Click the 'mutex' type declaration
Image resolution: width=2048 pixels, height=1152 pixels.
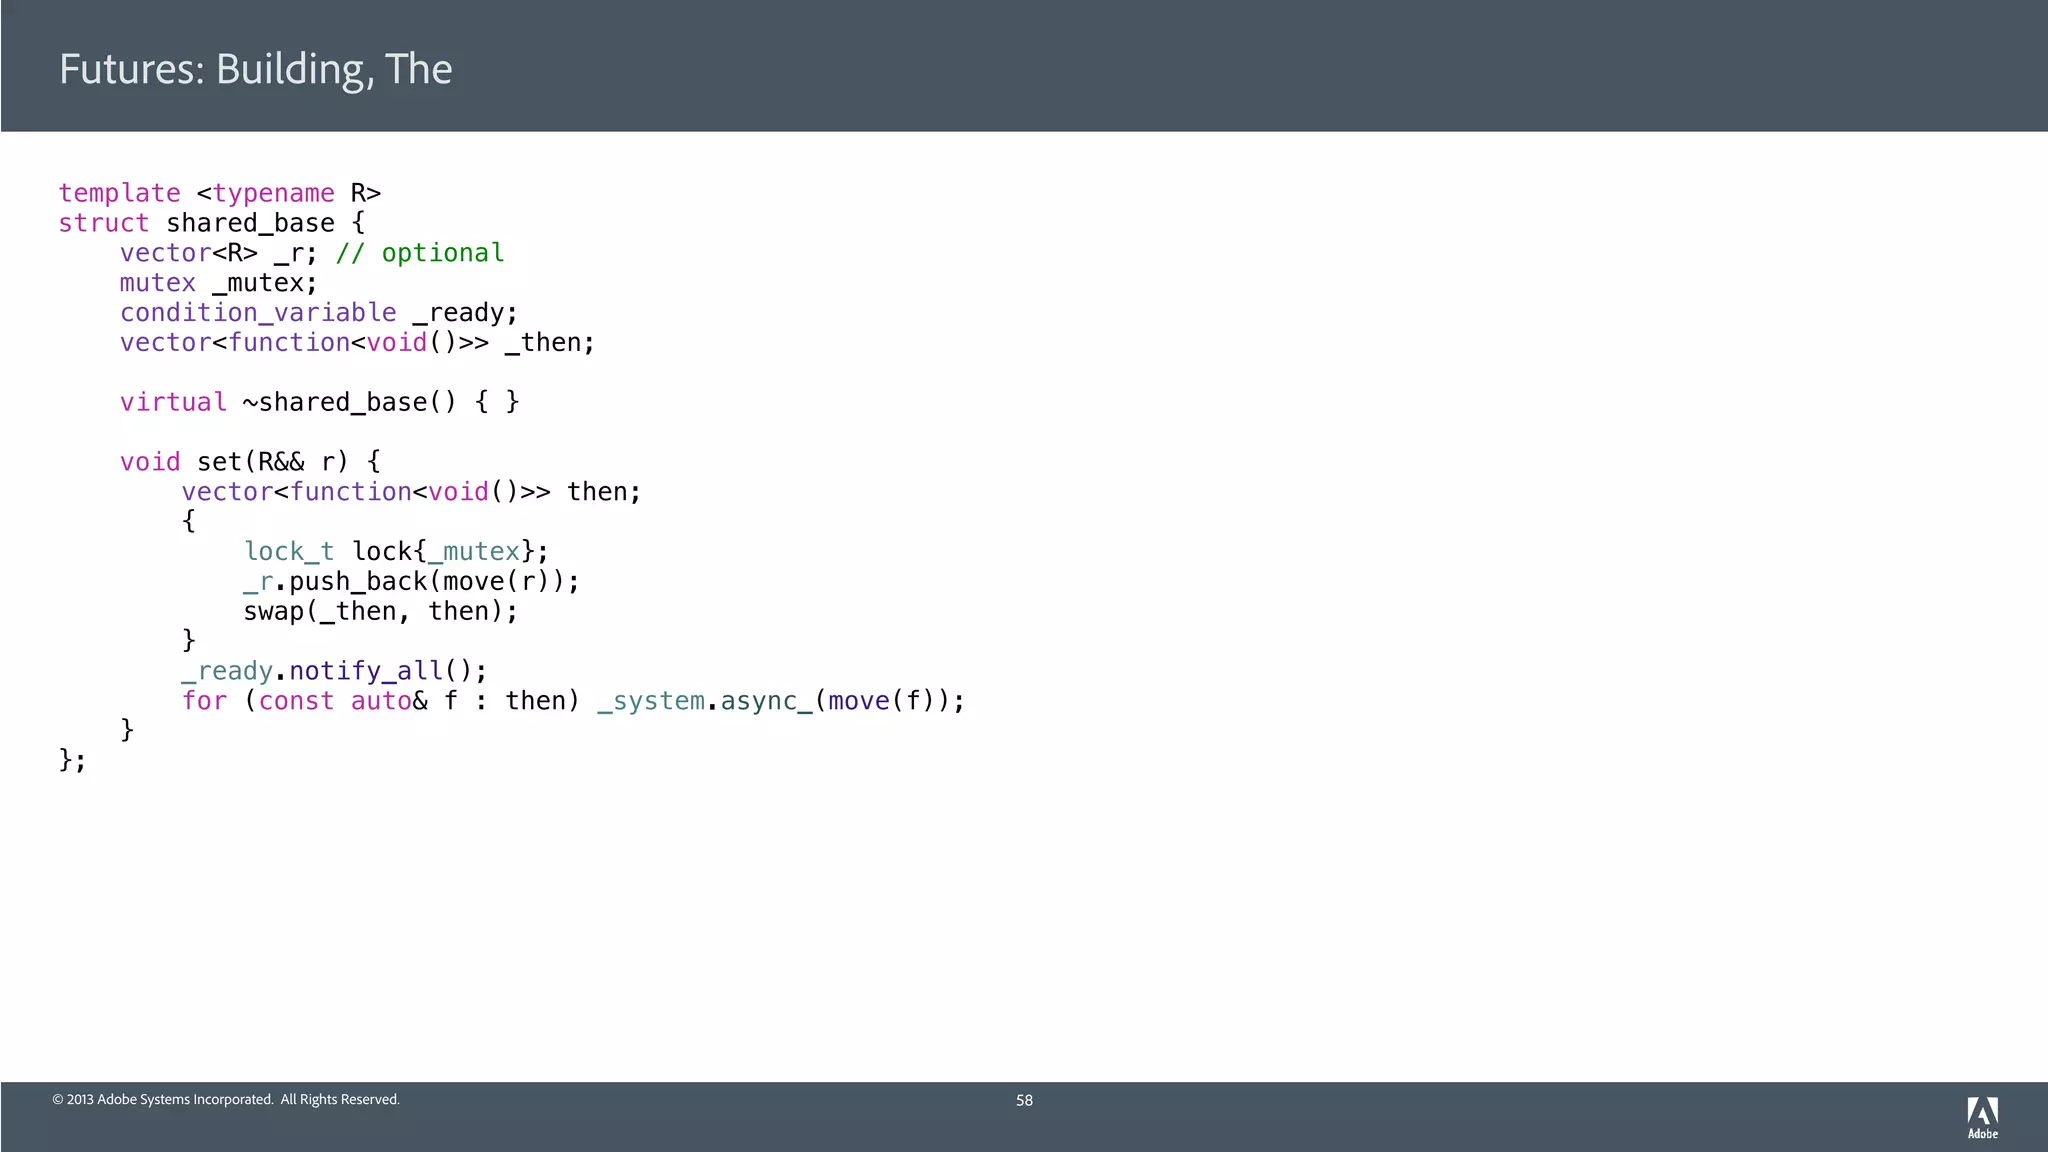click(x=157, y=283)
